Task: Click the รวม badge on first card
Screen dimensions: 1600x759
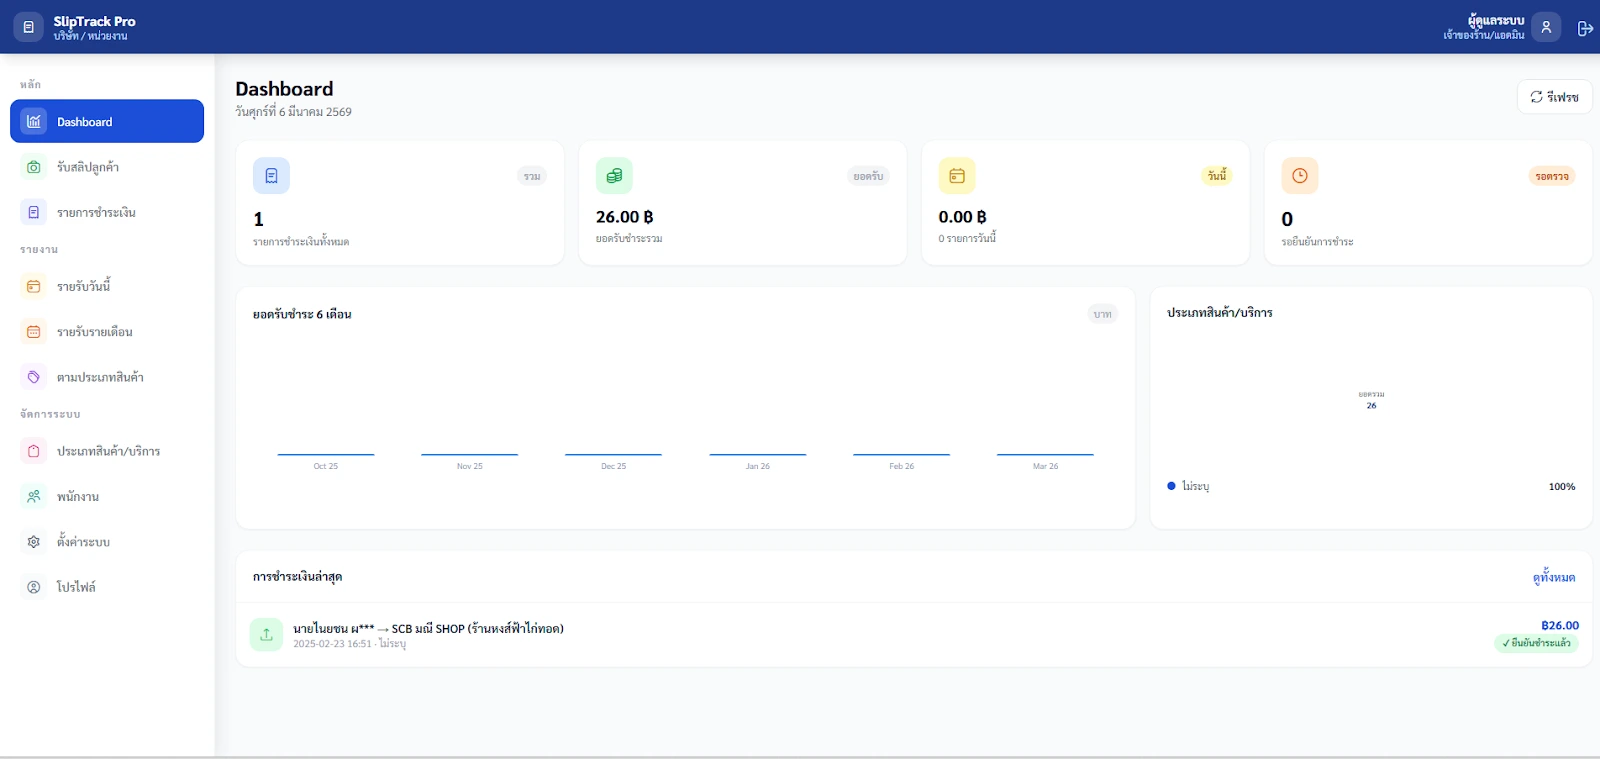Action: coord(532,176)
